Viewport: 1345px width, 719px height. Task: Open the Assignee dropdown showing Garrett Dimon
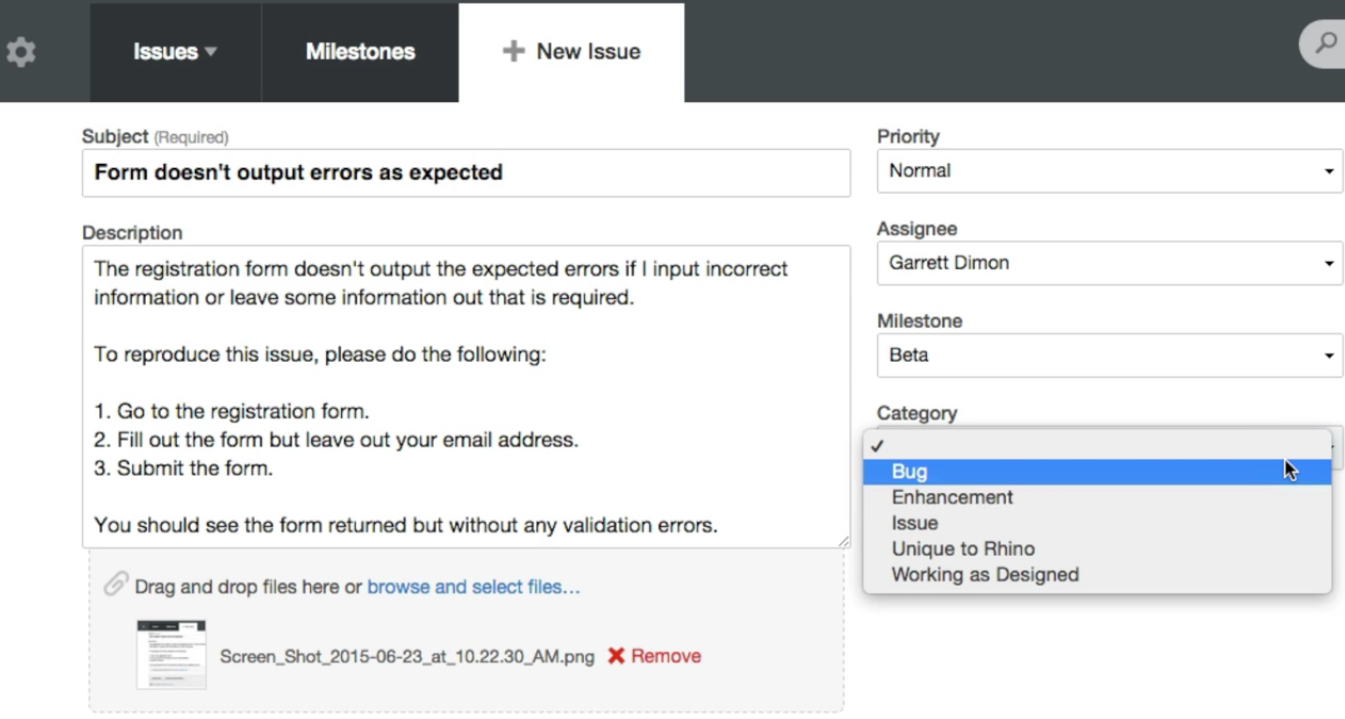(x=1109, y=263)
